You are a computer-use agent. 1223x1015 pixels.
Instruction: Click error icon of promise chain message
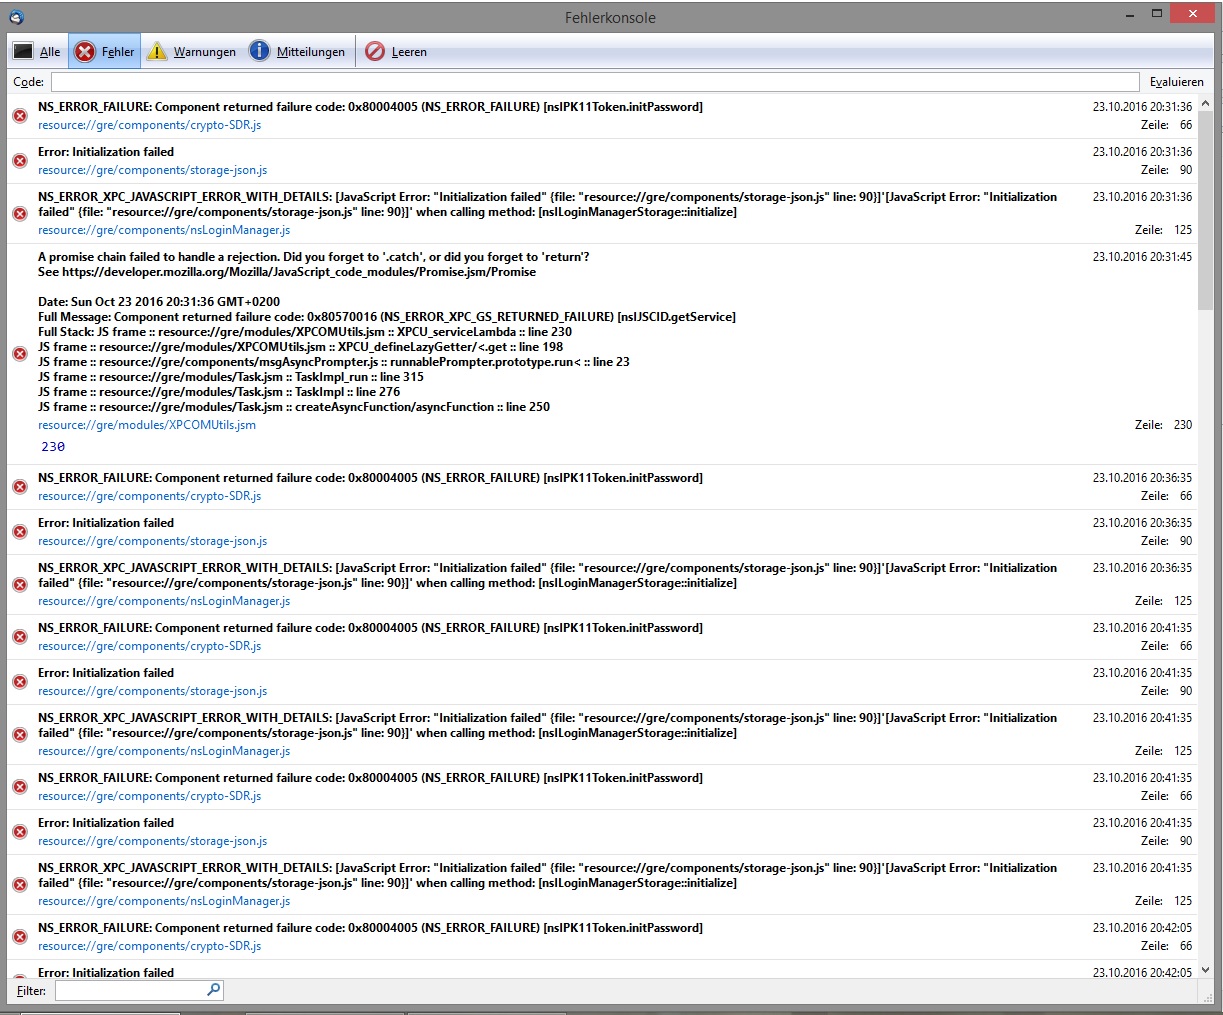click(x=20, y=354)
